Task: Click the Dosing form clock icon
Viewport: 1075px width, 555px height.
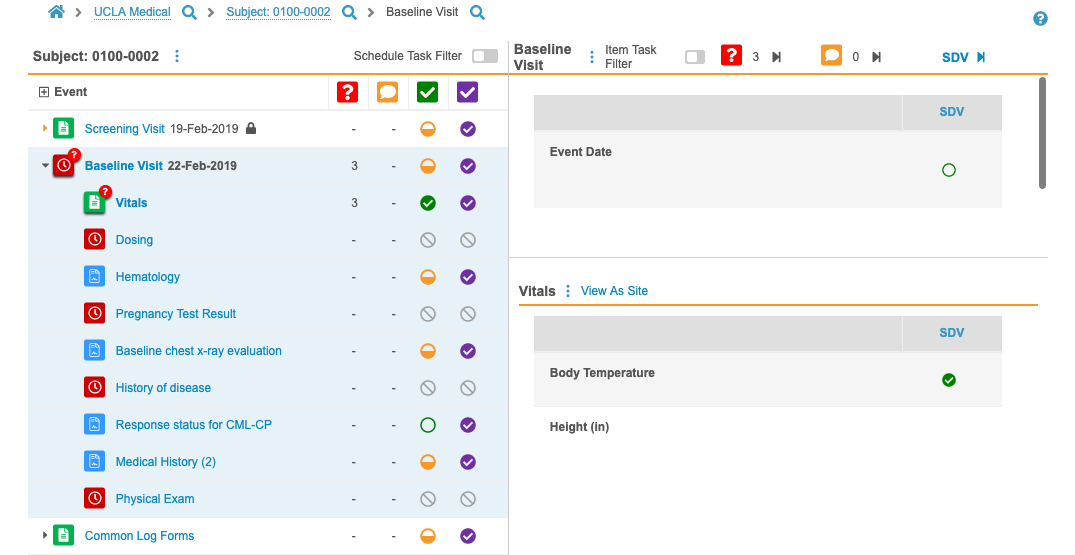Action: 94,240
